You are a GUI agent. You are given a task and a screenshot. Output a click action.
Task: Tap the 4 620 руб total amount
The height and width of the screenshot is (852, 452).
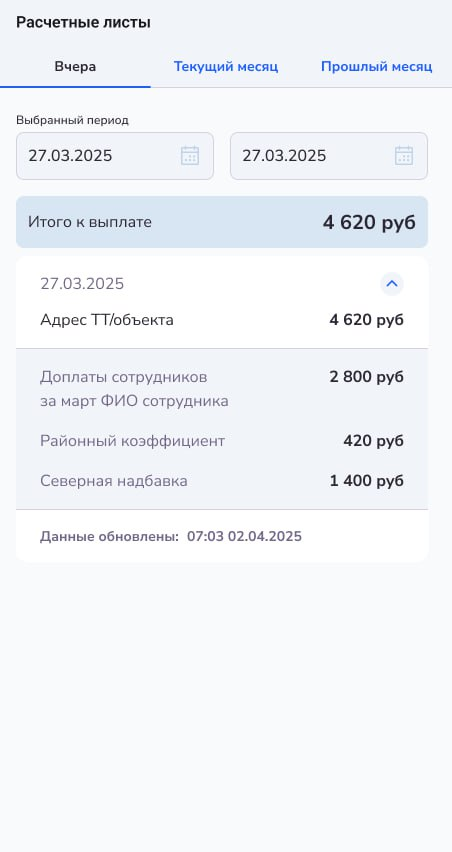point(369,222)
